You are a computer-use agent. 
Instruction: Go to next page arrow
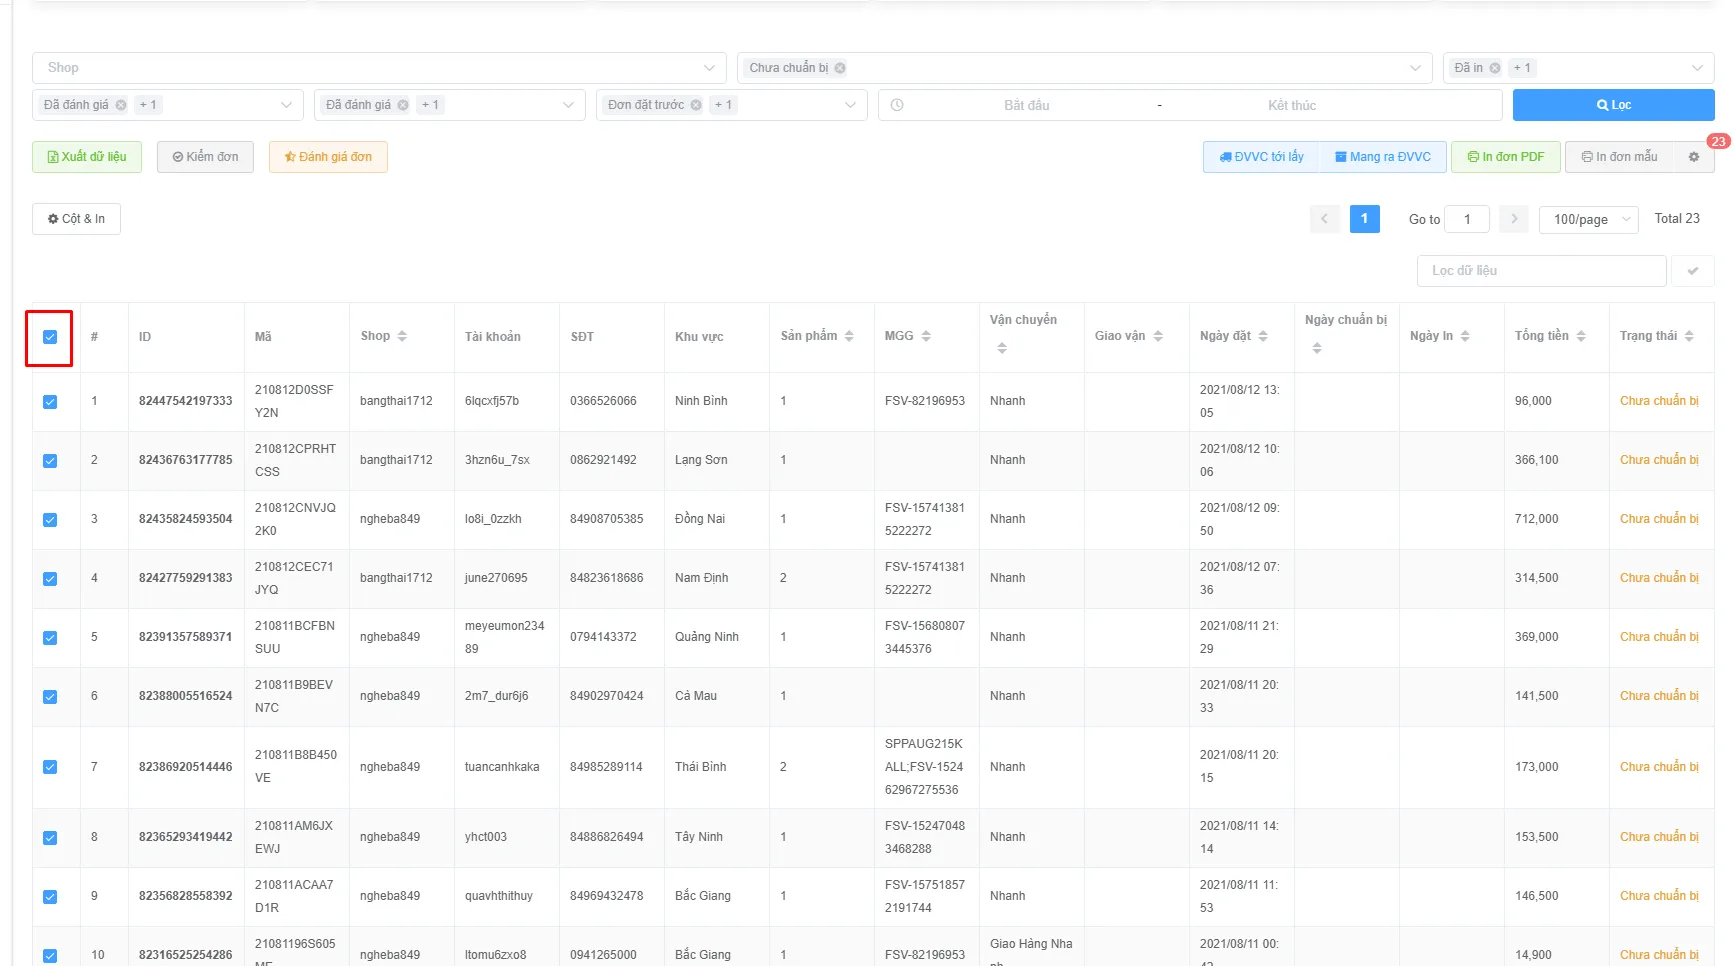(1514, 219)
